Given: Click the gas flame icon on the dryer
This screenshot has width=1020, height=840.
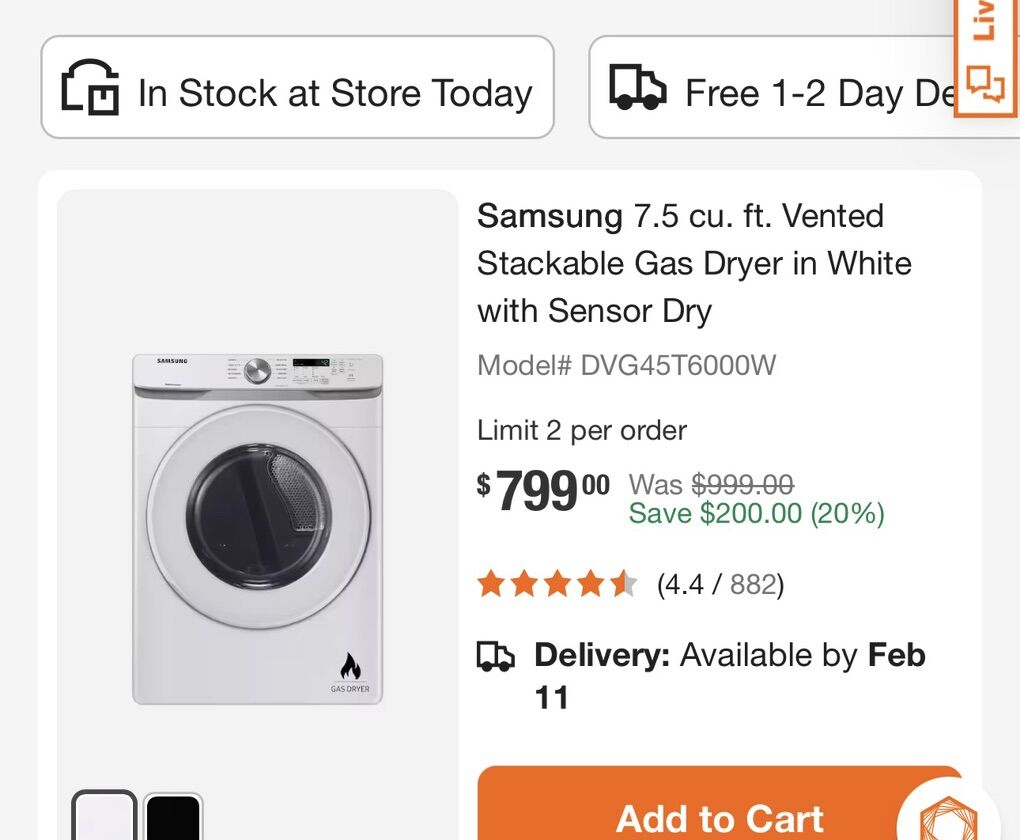Looking at the screenshot, I should pos(350,667).
